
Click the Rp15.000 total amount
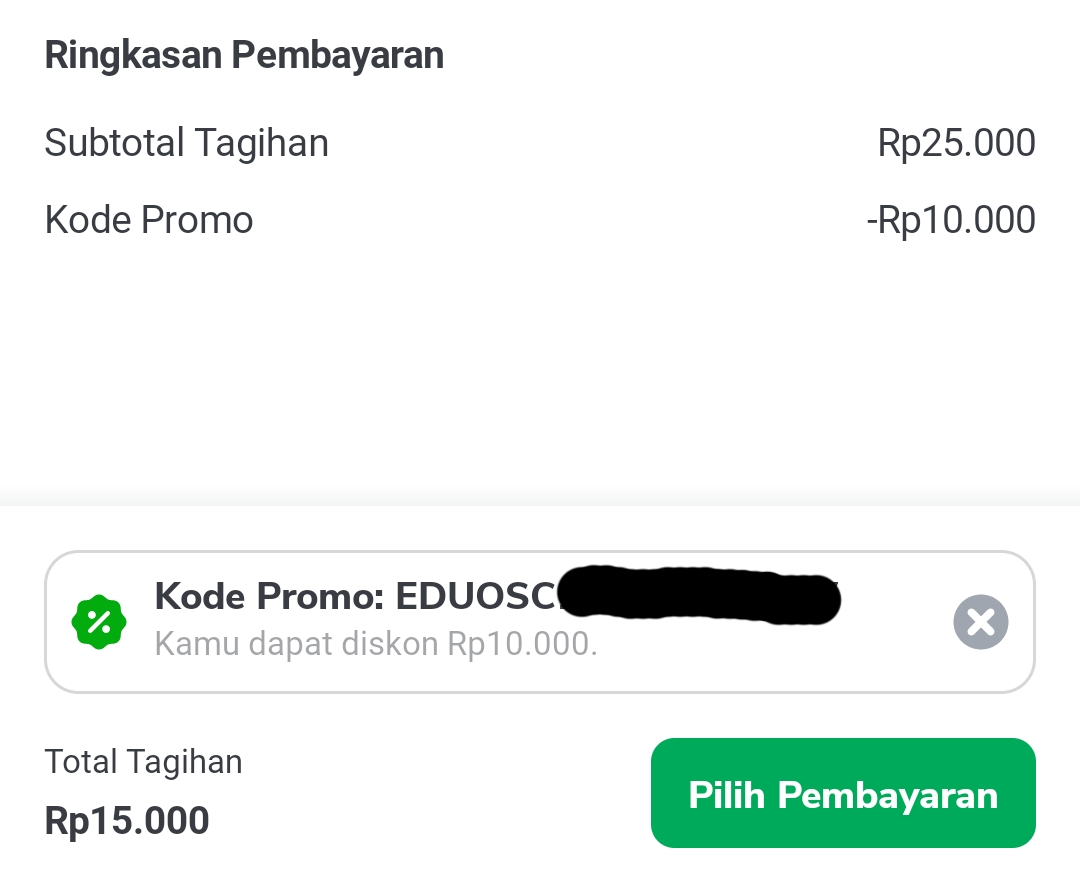(128, 820)
